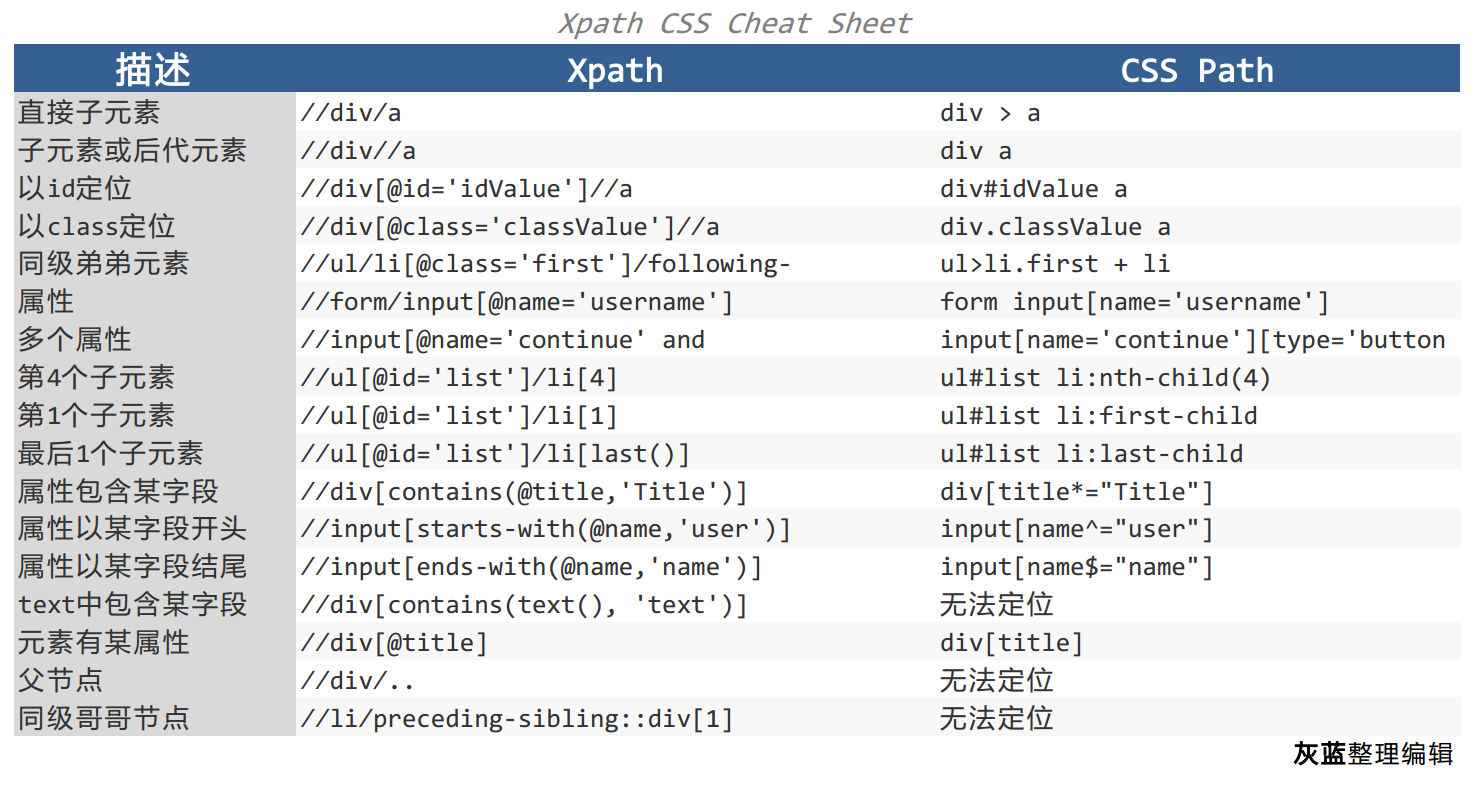Image resolution: width=1480 pixels, height=794 pixels.
Task: Click the "多个属性" description cell
Action: pyautogui.click(x=75, y=340)
